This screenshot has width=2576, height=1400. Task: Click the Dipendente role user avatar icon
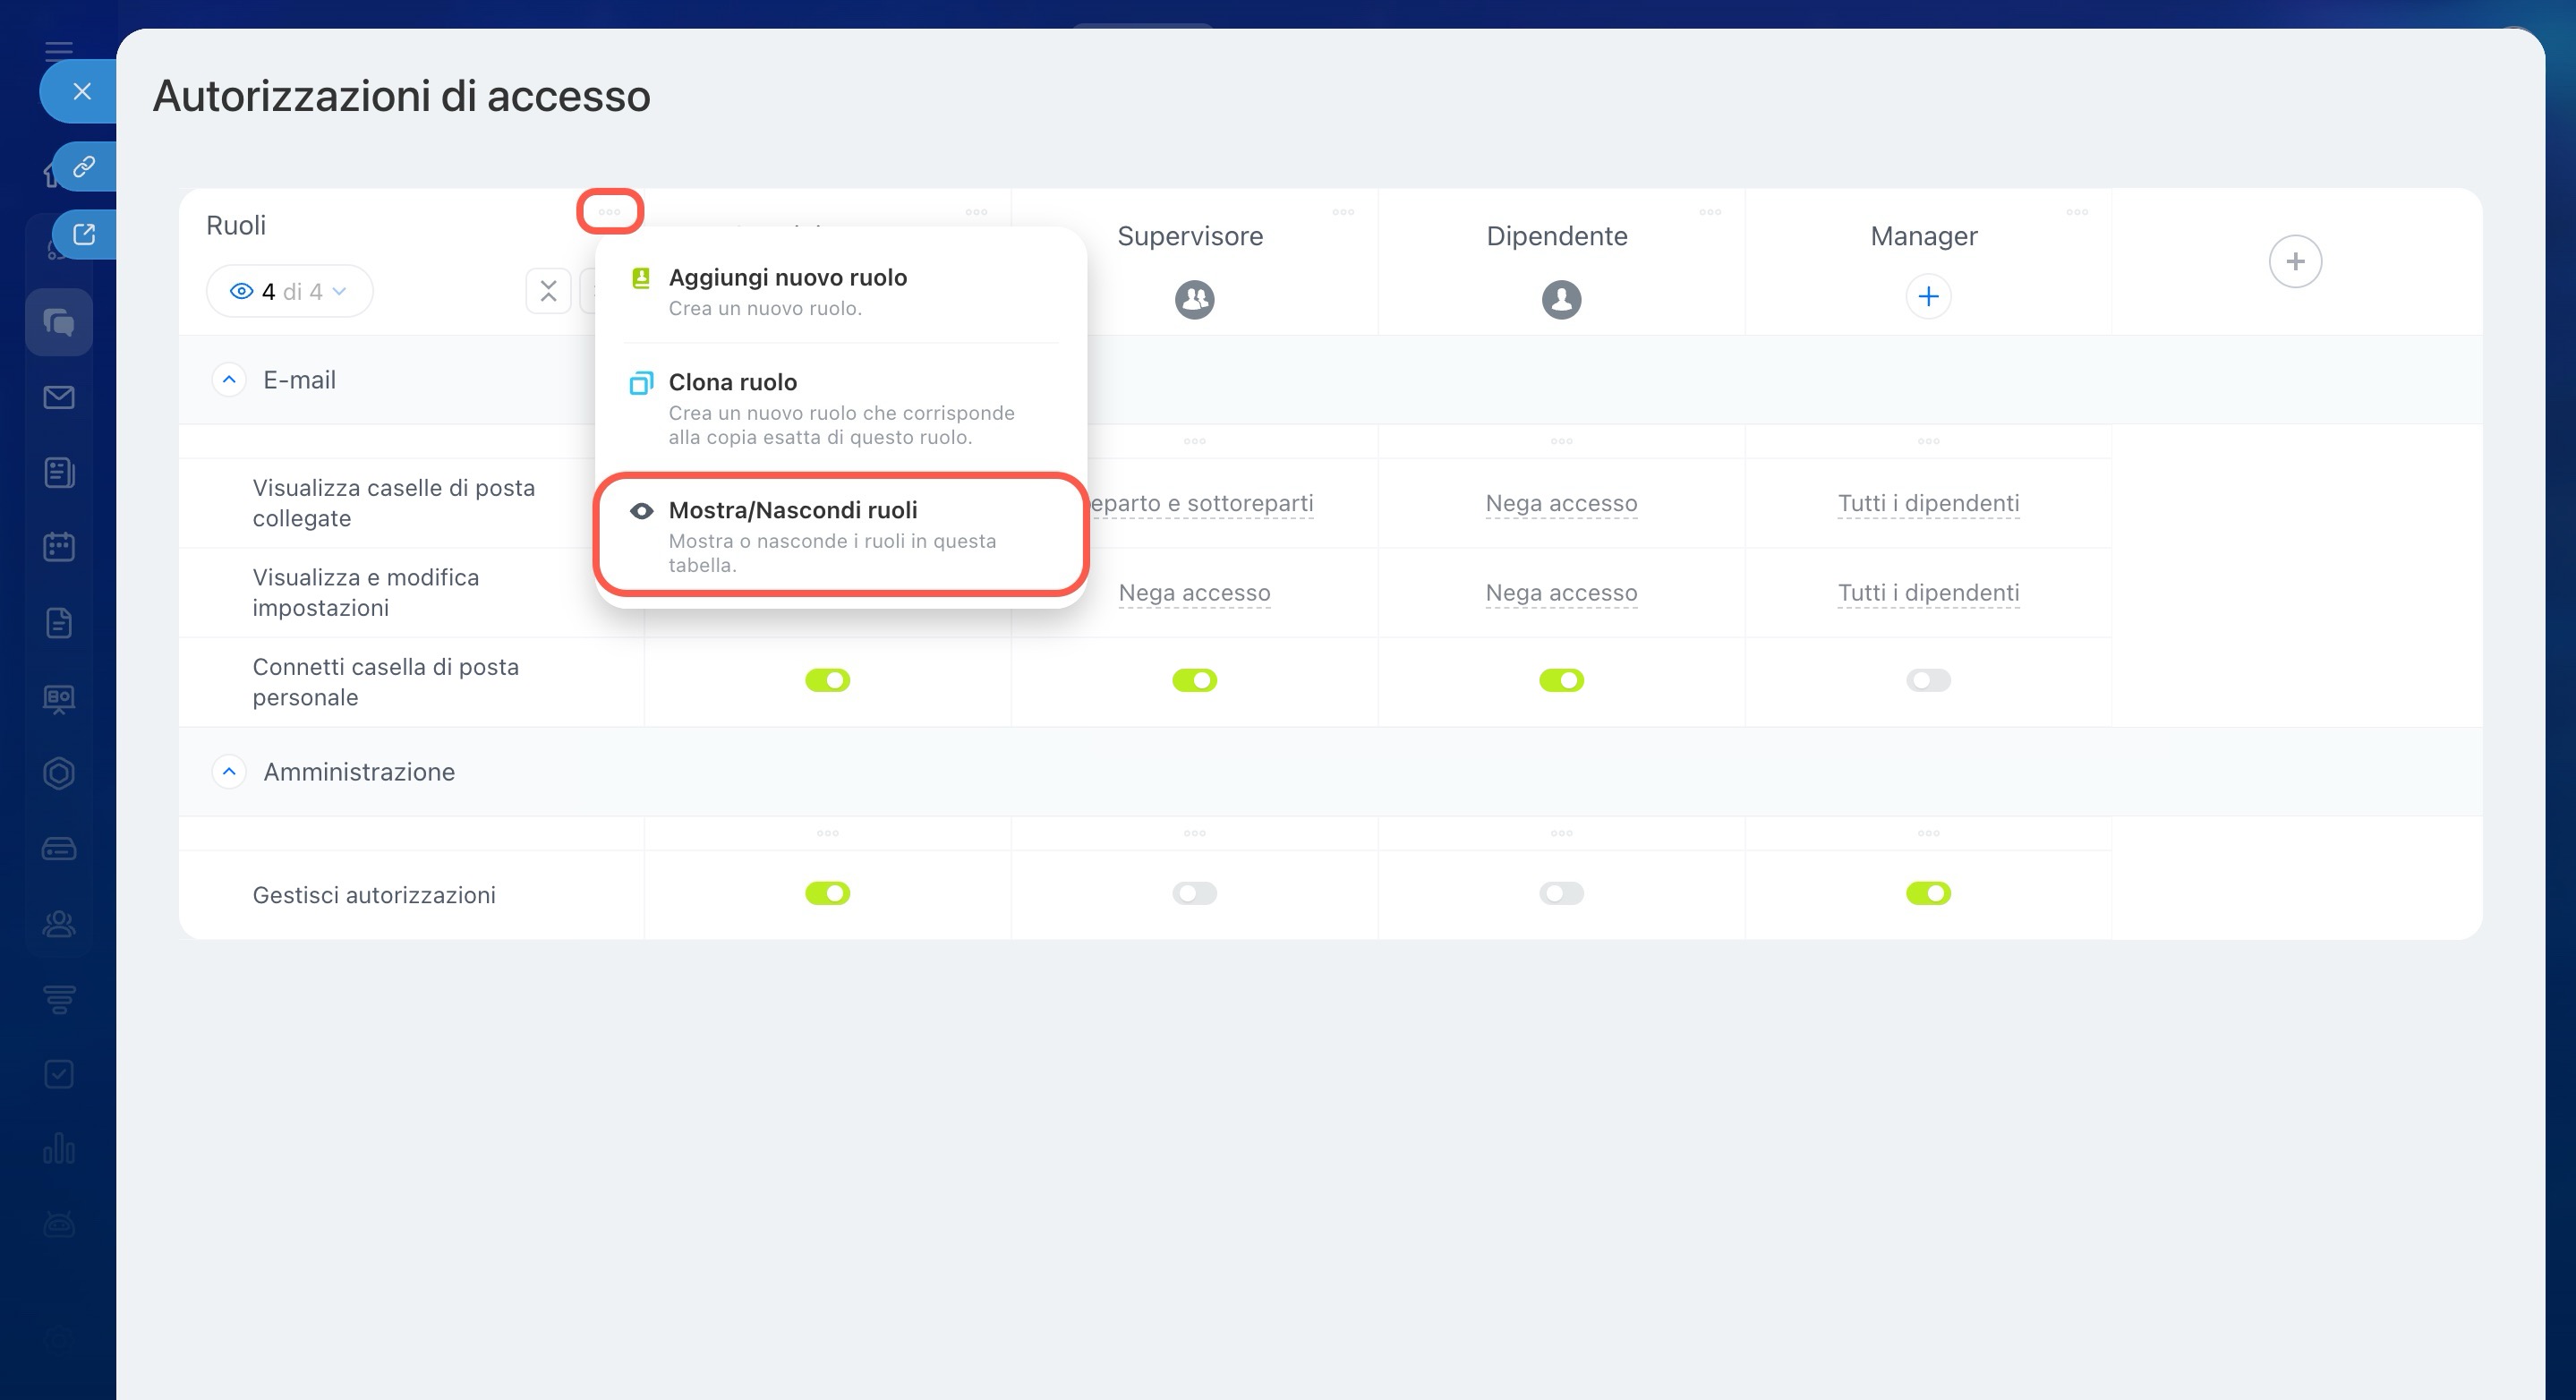click(1561, 299)
